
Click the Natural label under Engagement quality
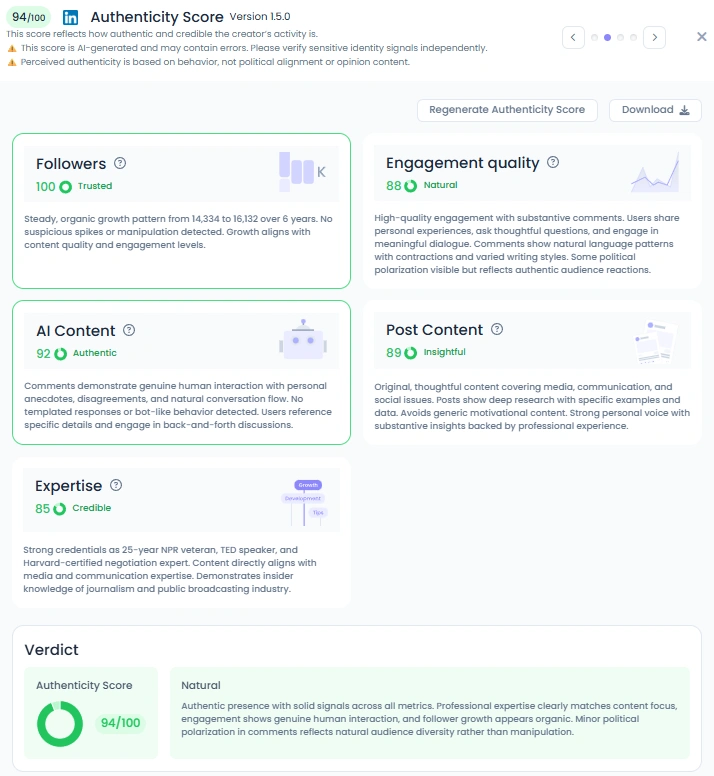(x=440, y=185)
